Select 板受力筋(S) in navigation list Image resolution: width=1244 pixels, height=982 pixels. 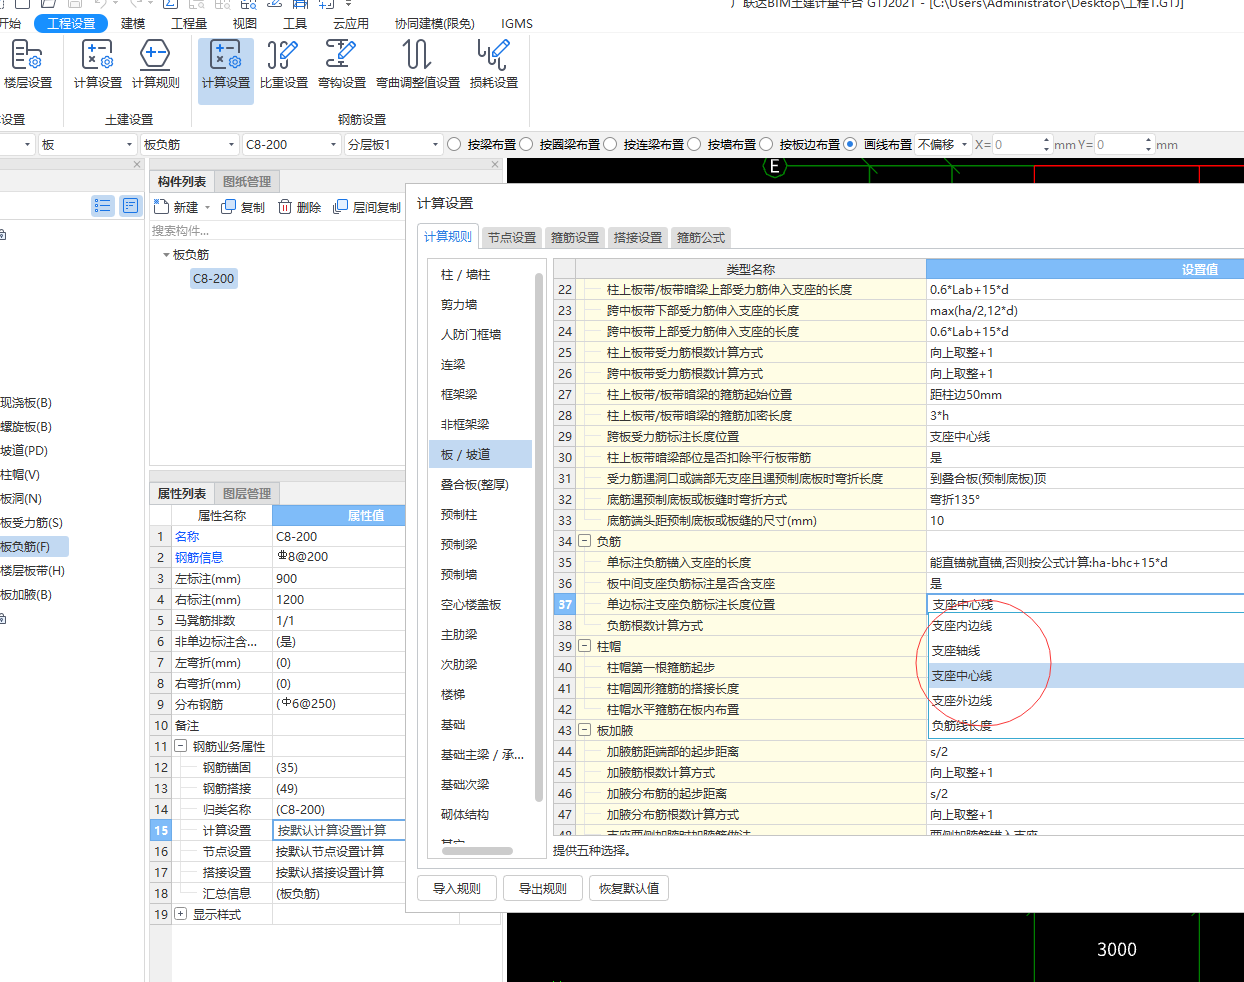(32, 522)
